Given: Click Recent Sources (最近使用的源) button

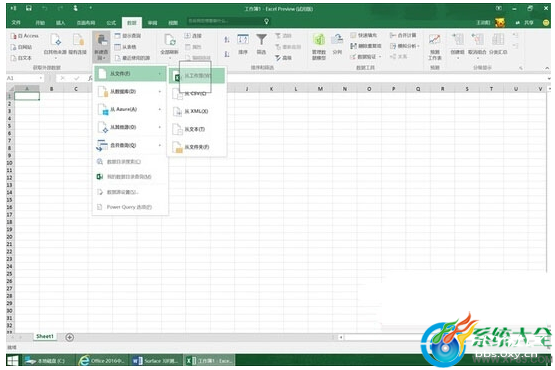Looking at the screenshot, I should (x=132, y=58).
